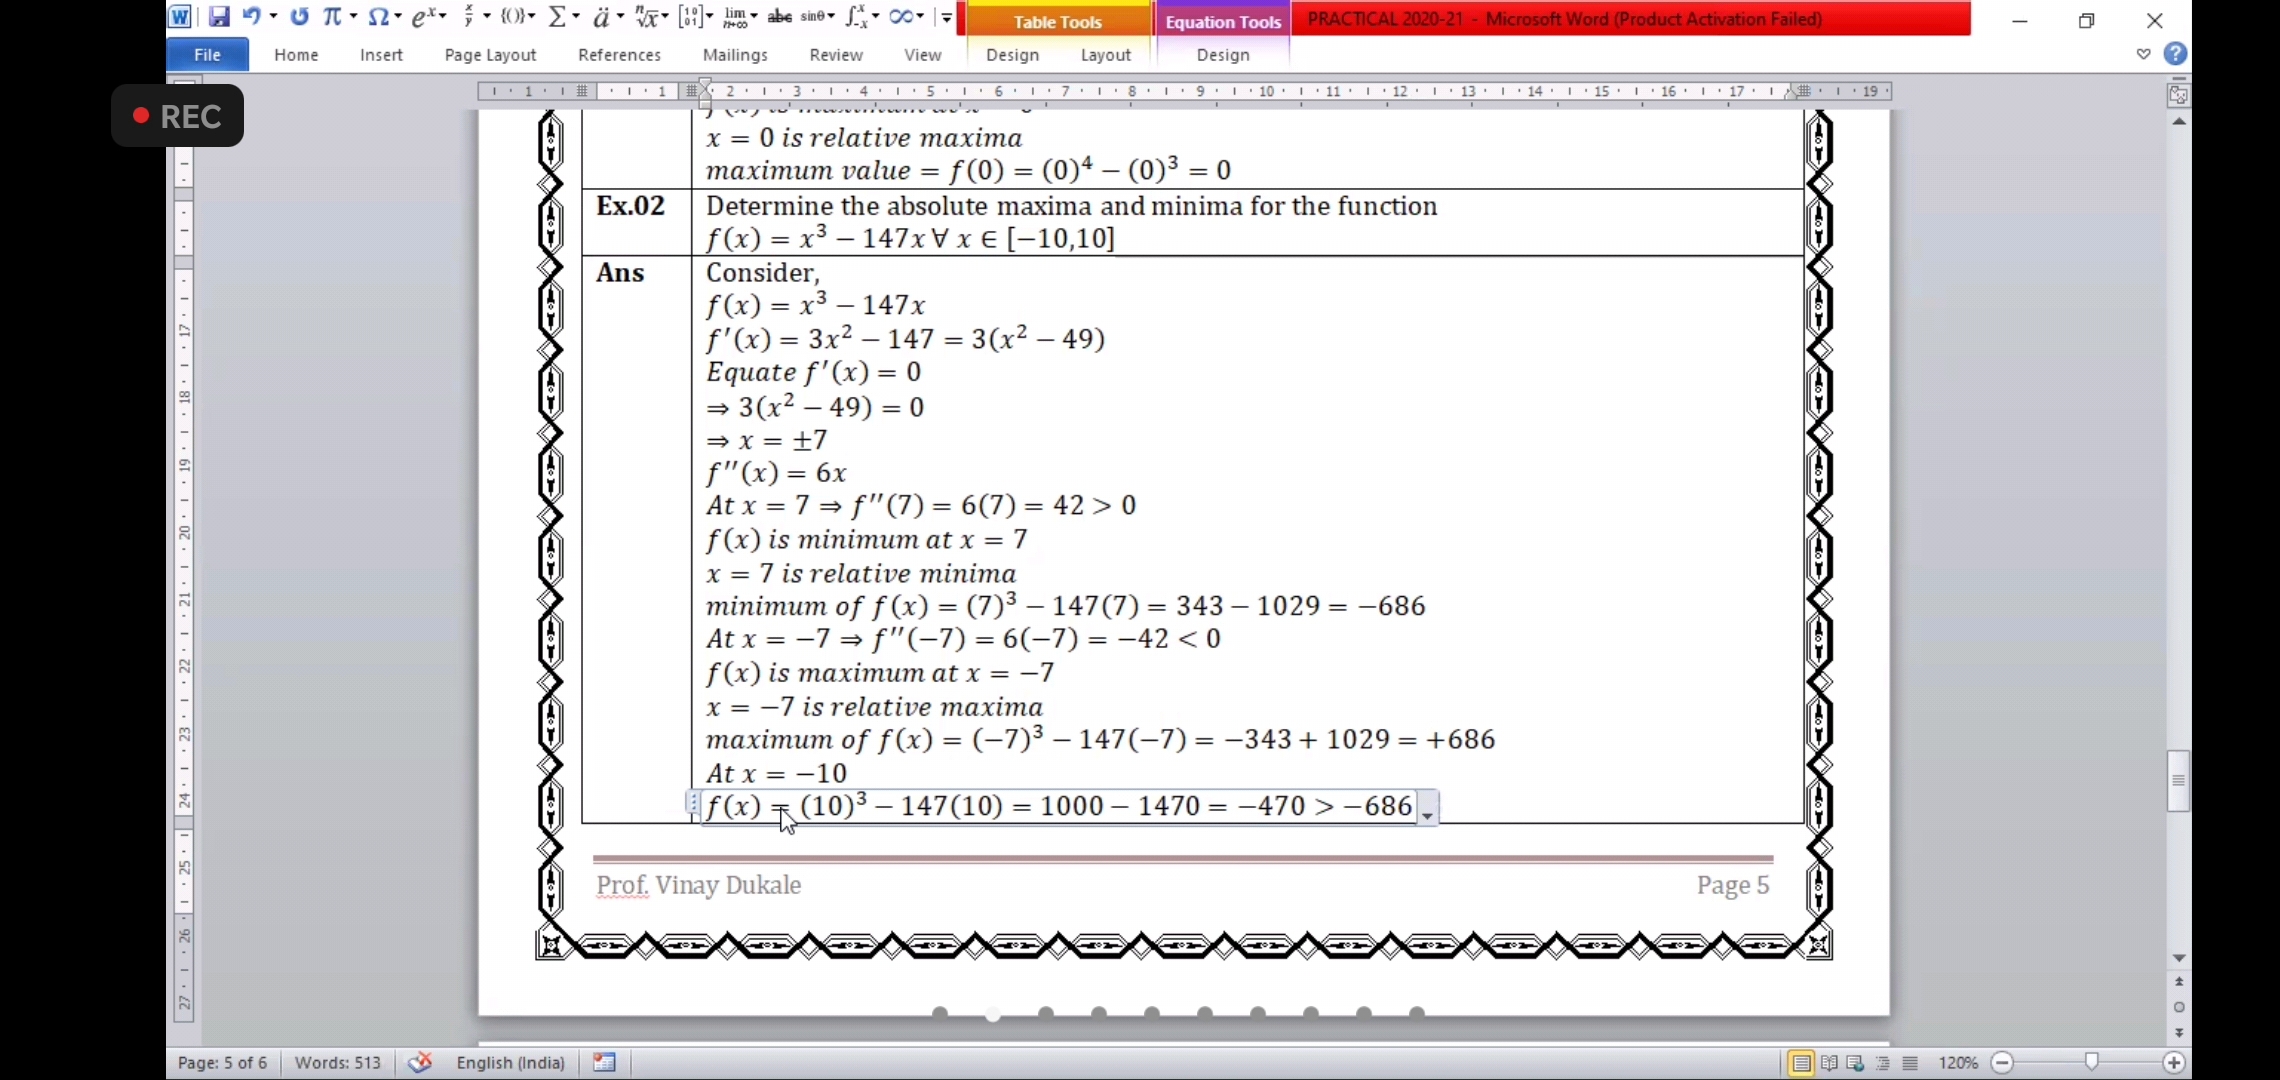The width and height of the screenshot is (2280, 1080).
Task: Switch to Print Layout view
Action: (x=1801, y=1063)
